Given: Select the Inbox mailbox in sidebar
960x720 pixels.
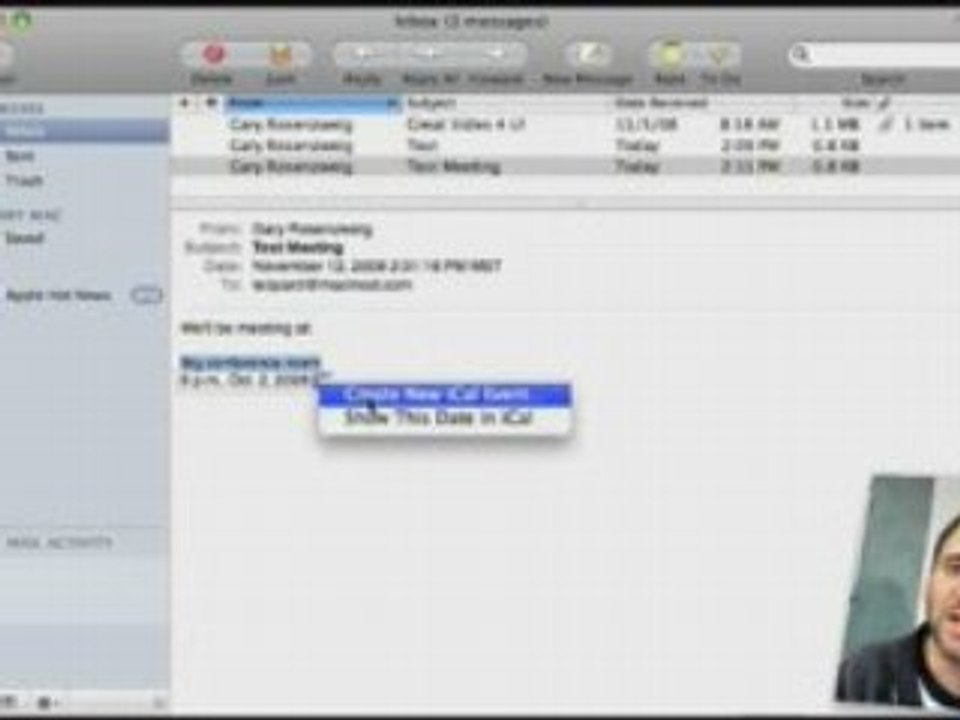Looking at the screenshot, I should tap(84, 131).
